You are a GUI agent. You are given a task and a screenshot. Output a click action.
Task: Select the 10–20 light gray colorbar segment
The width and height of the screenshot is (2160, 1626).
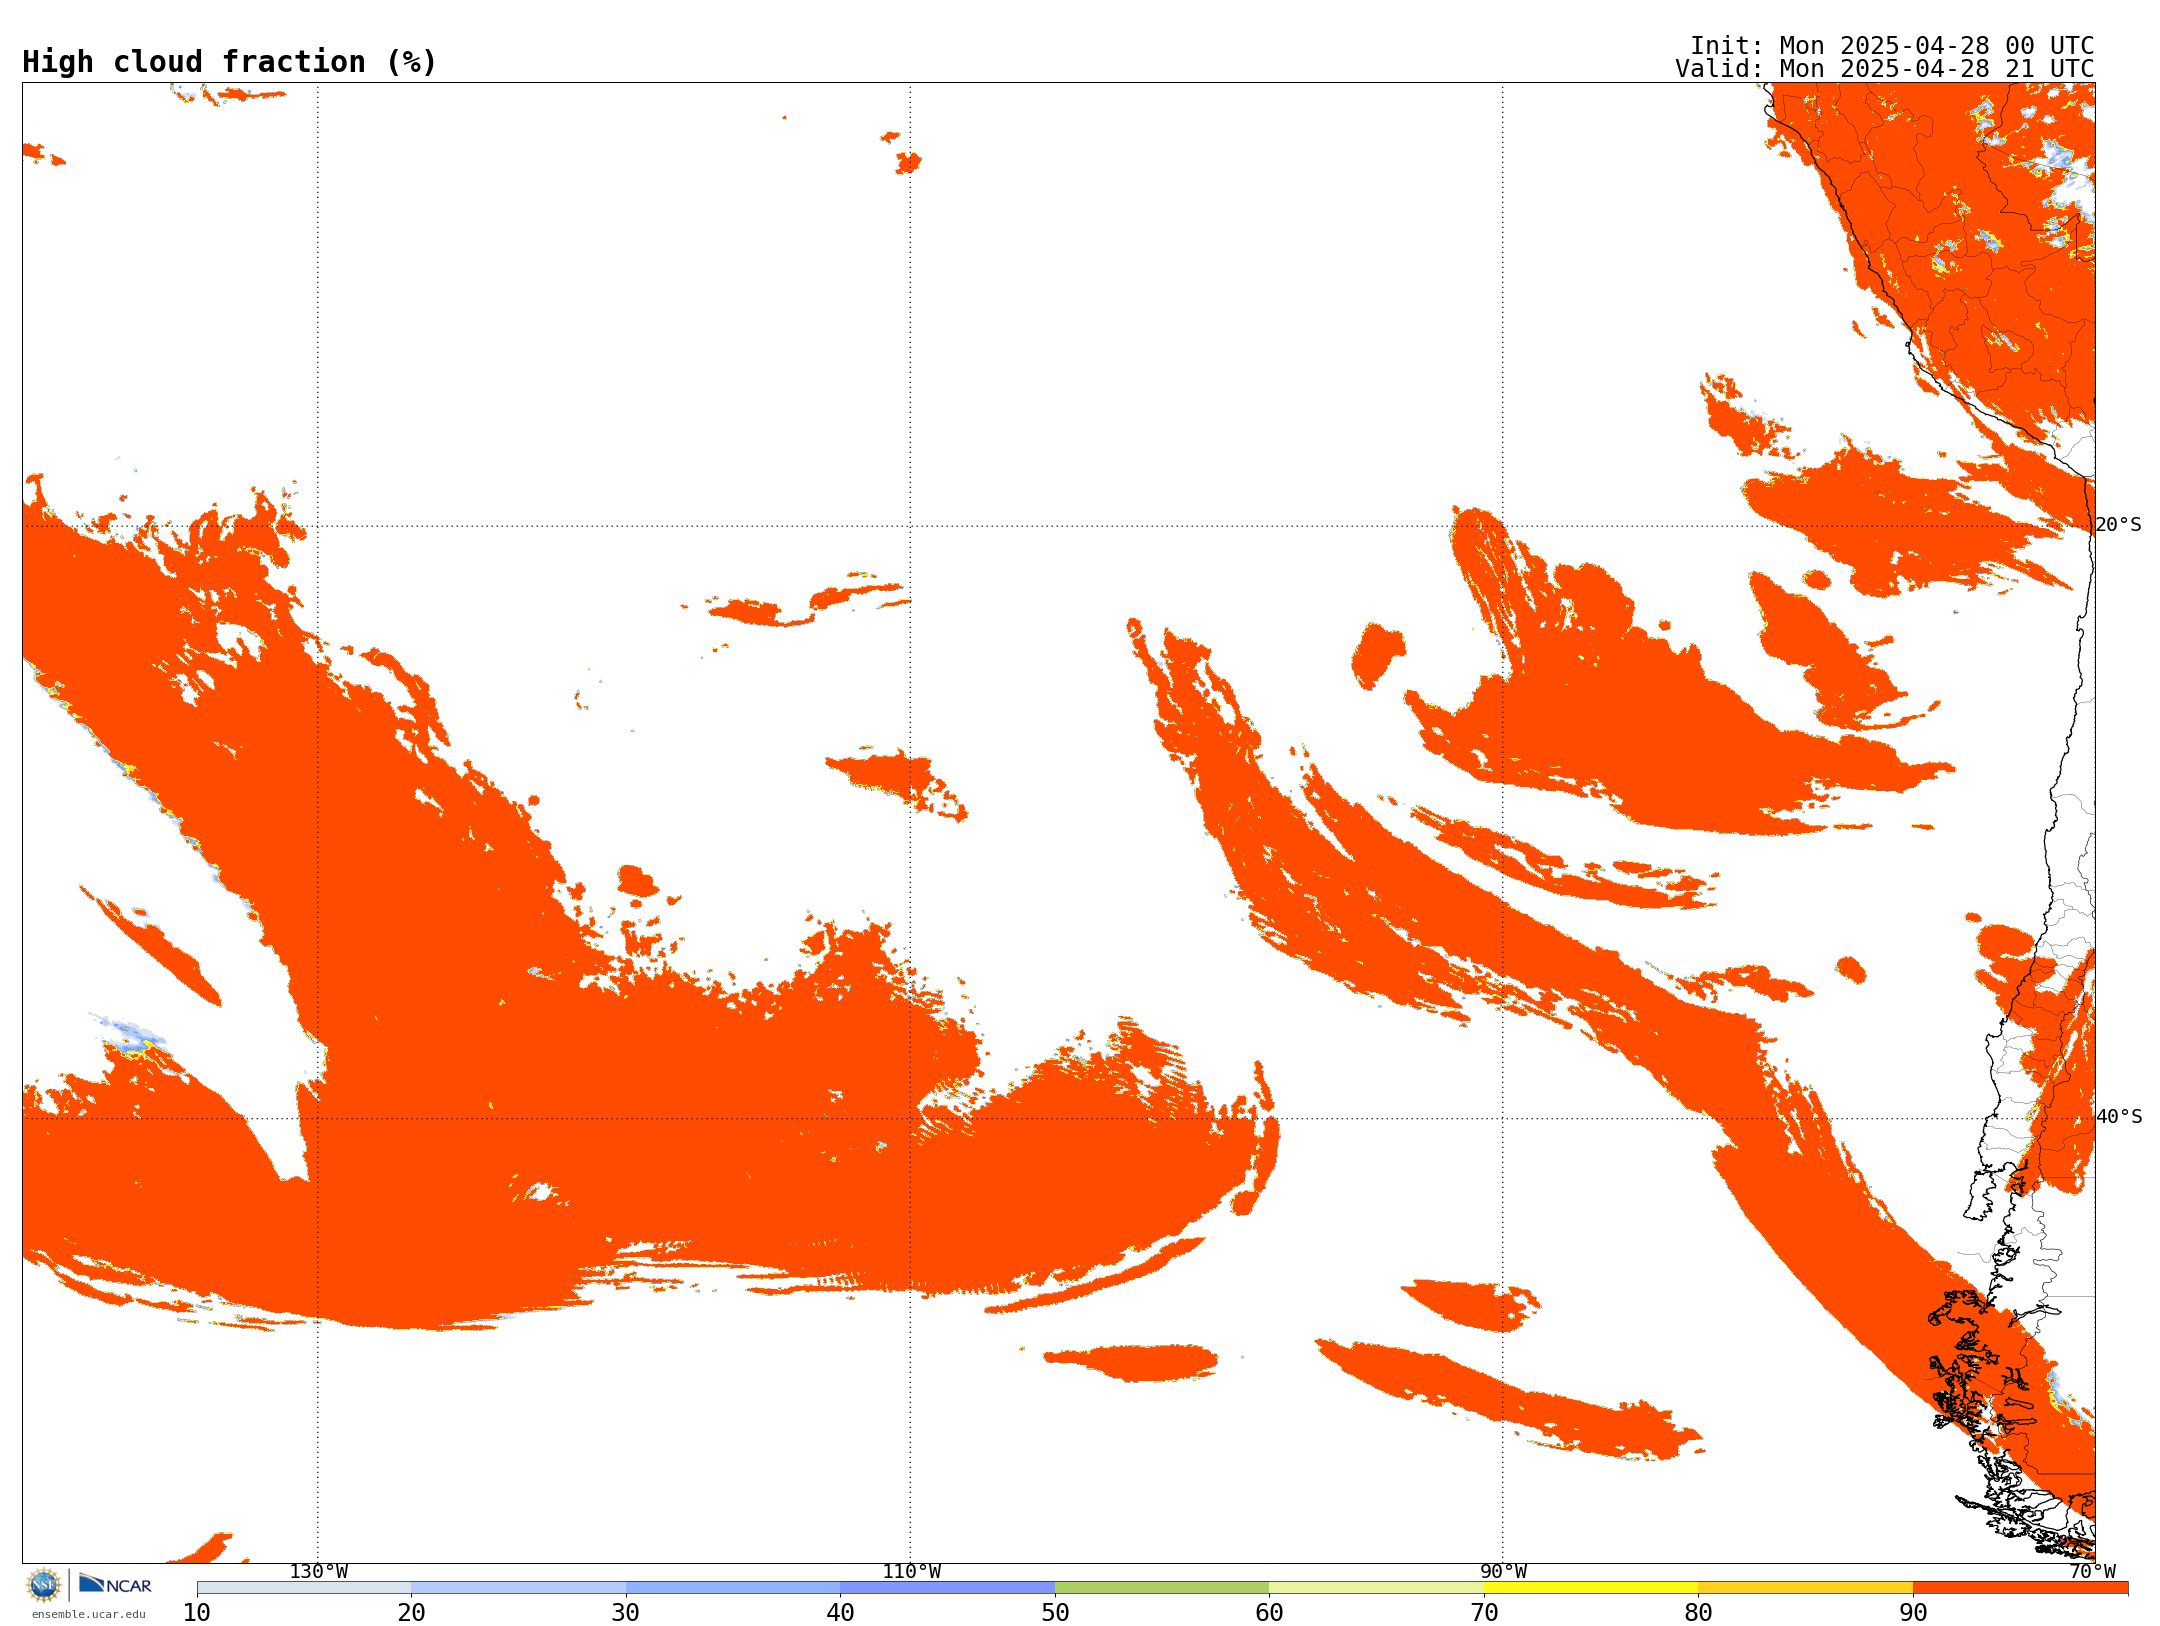pos(304,1588)
